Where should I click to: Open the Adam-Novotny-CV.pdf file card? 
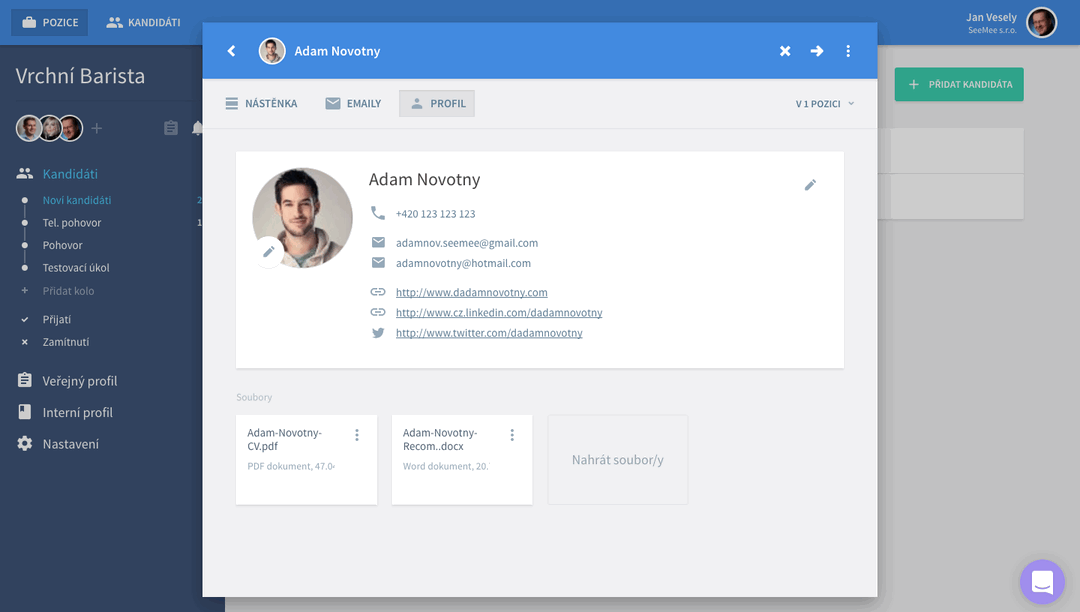click(307, 459)
